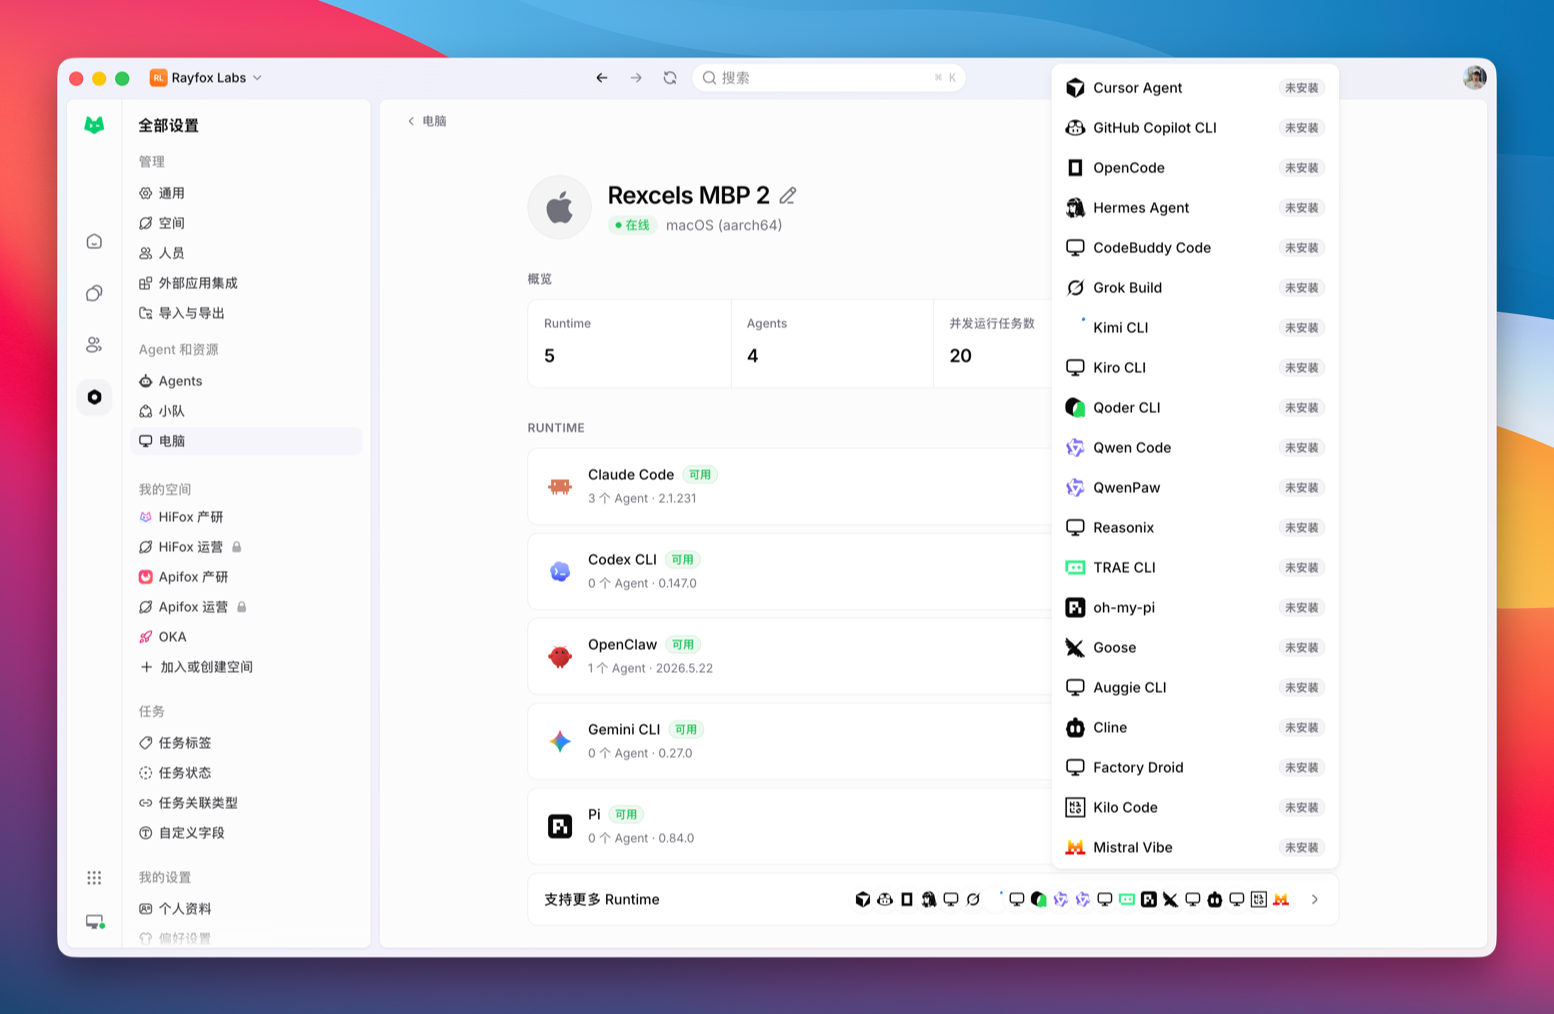Click the oh-my-pi icon in list
Image resolution: width=1554 pixels, height=1014 pixels.
tap(1075, 608)
